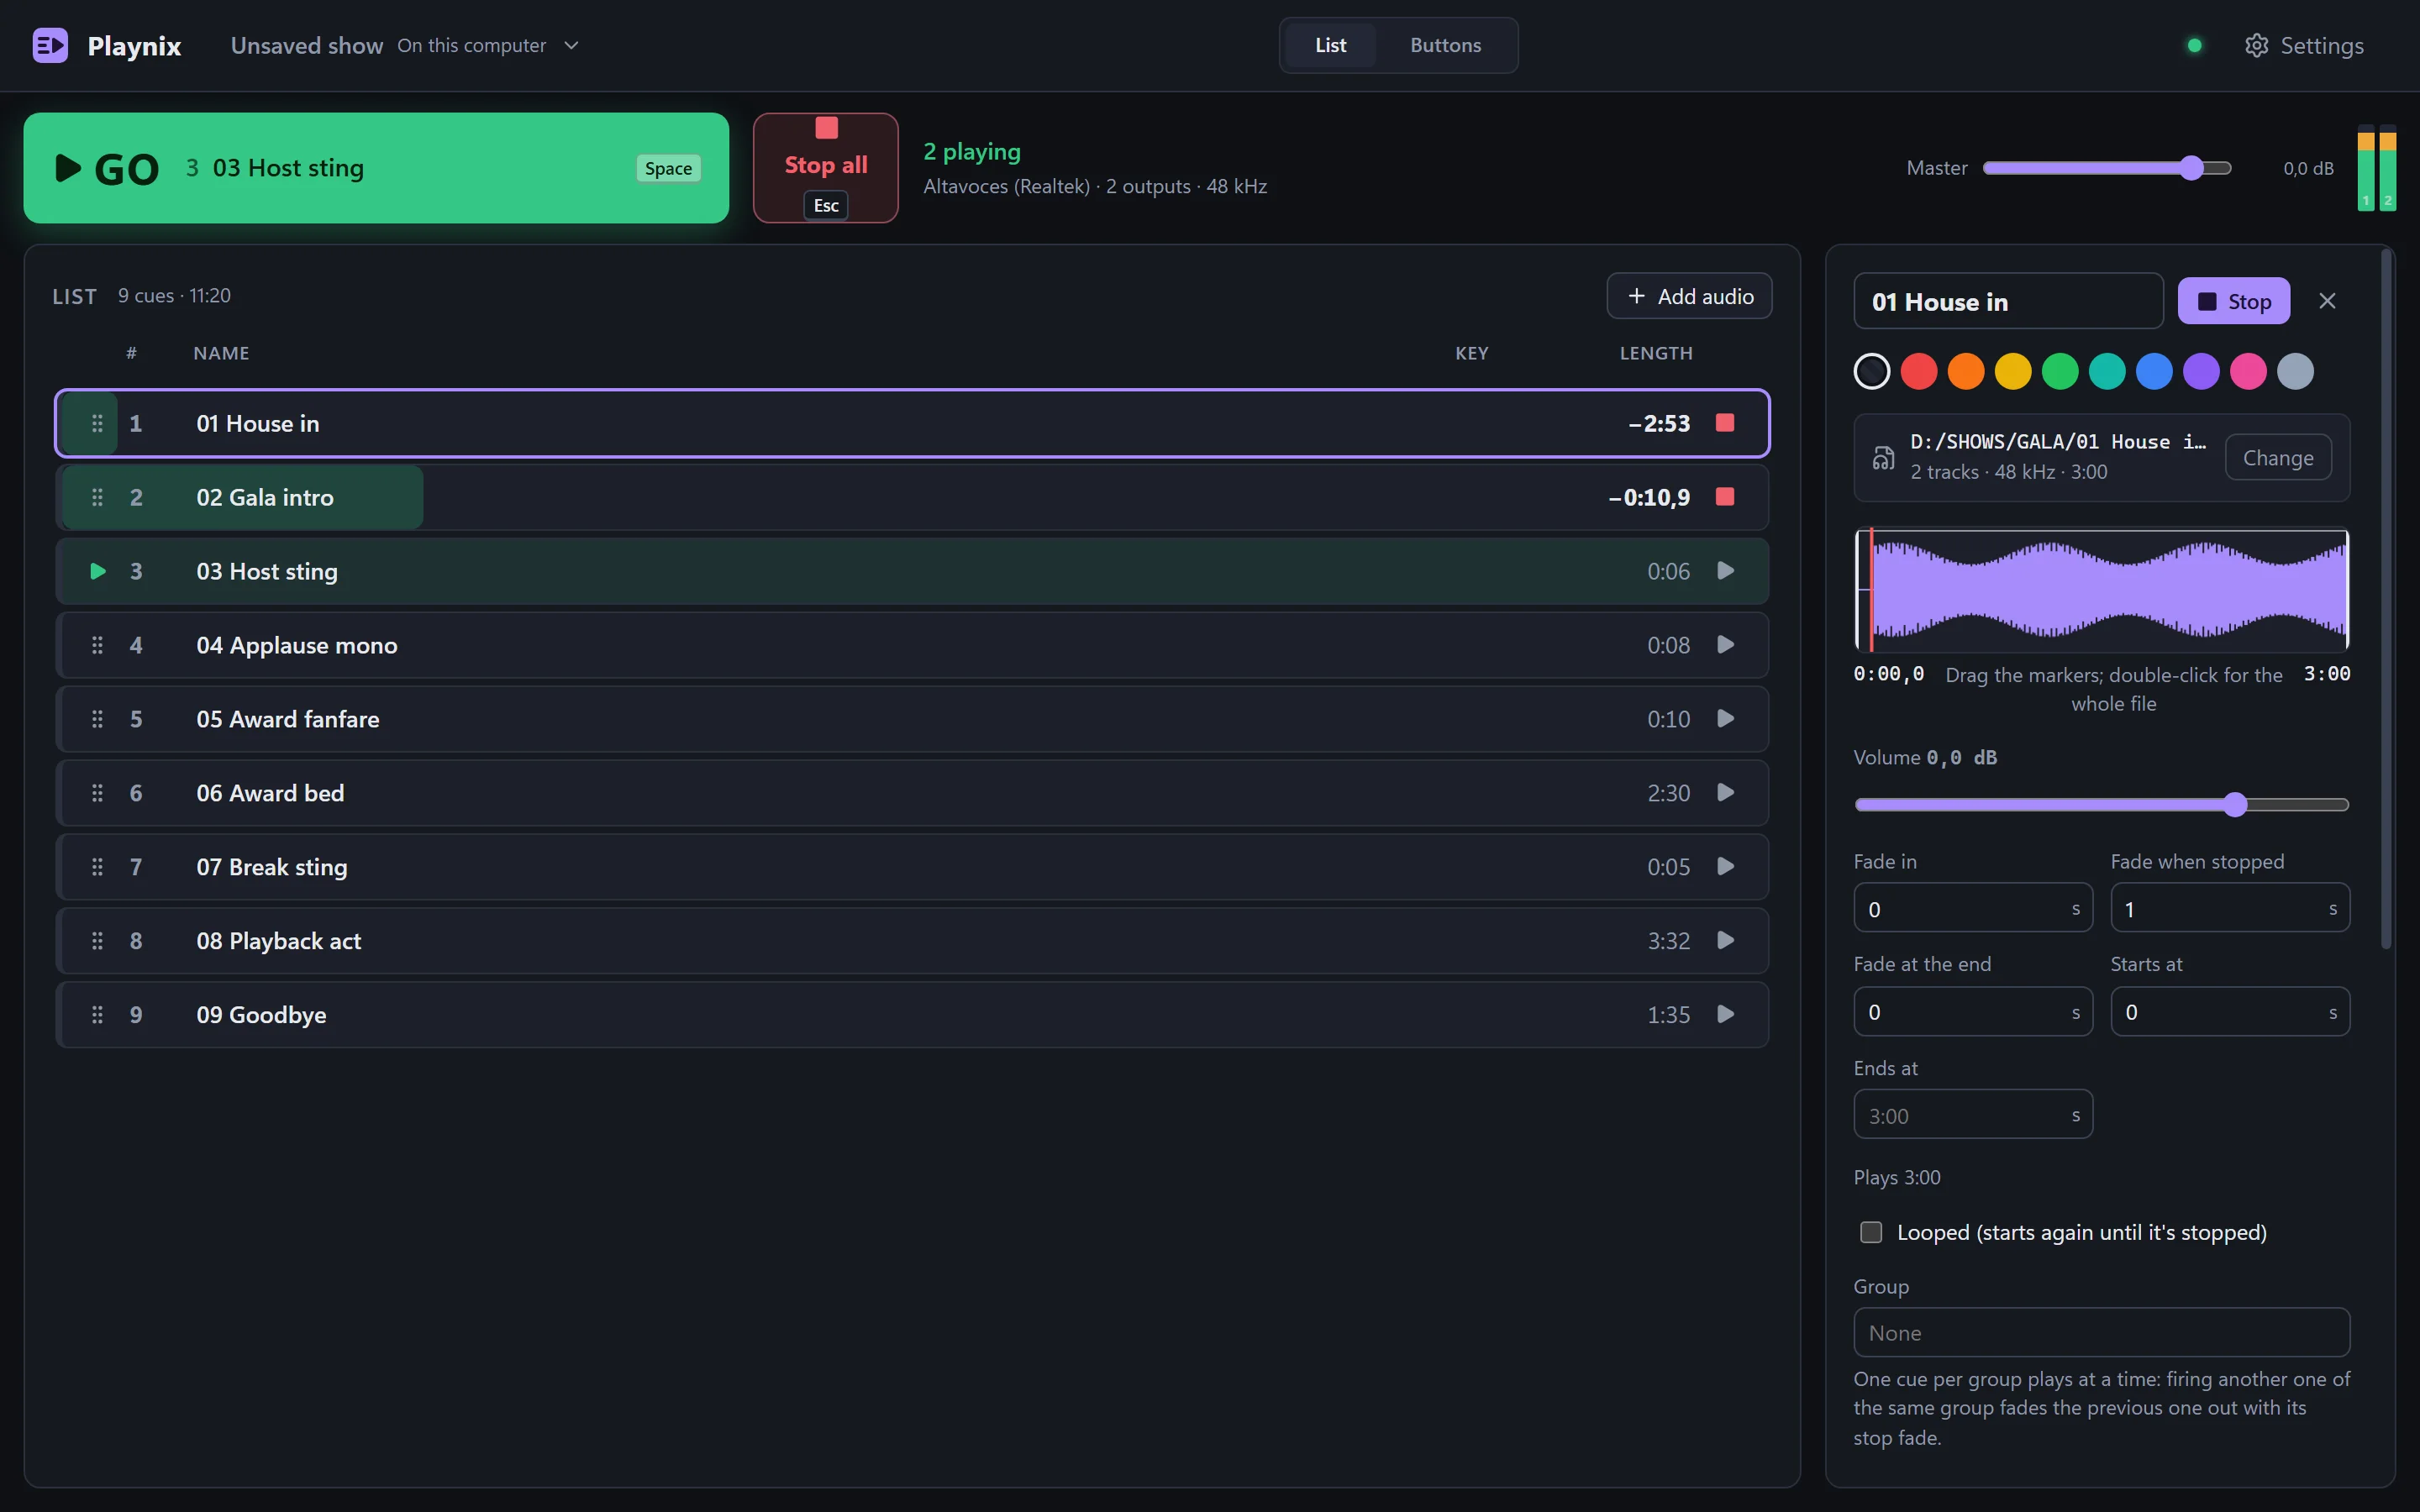Play the 05 Award fanfare cue
The height and width of the screenshot is (1512, 2420).
[1725, 719]
